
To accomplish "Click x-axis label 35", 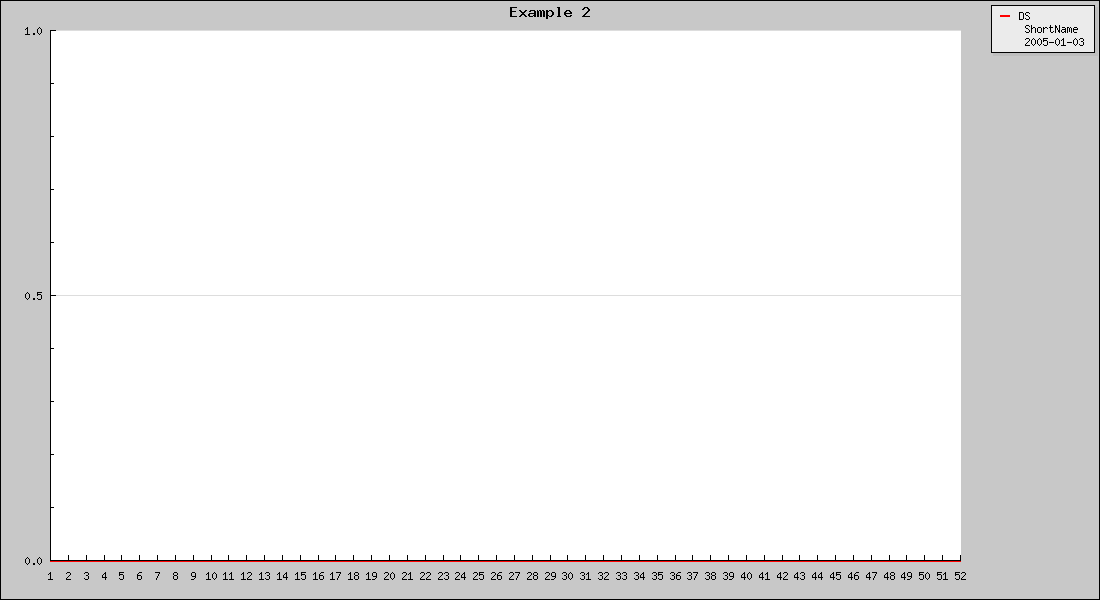I will 657,576.
